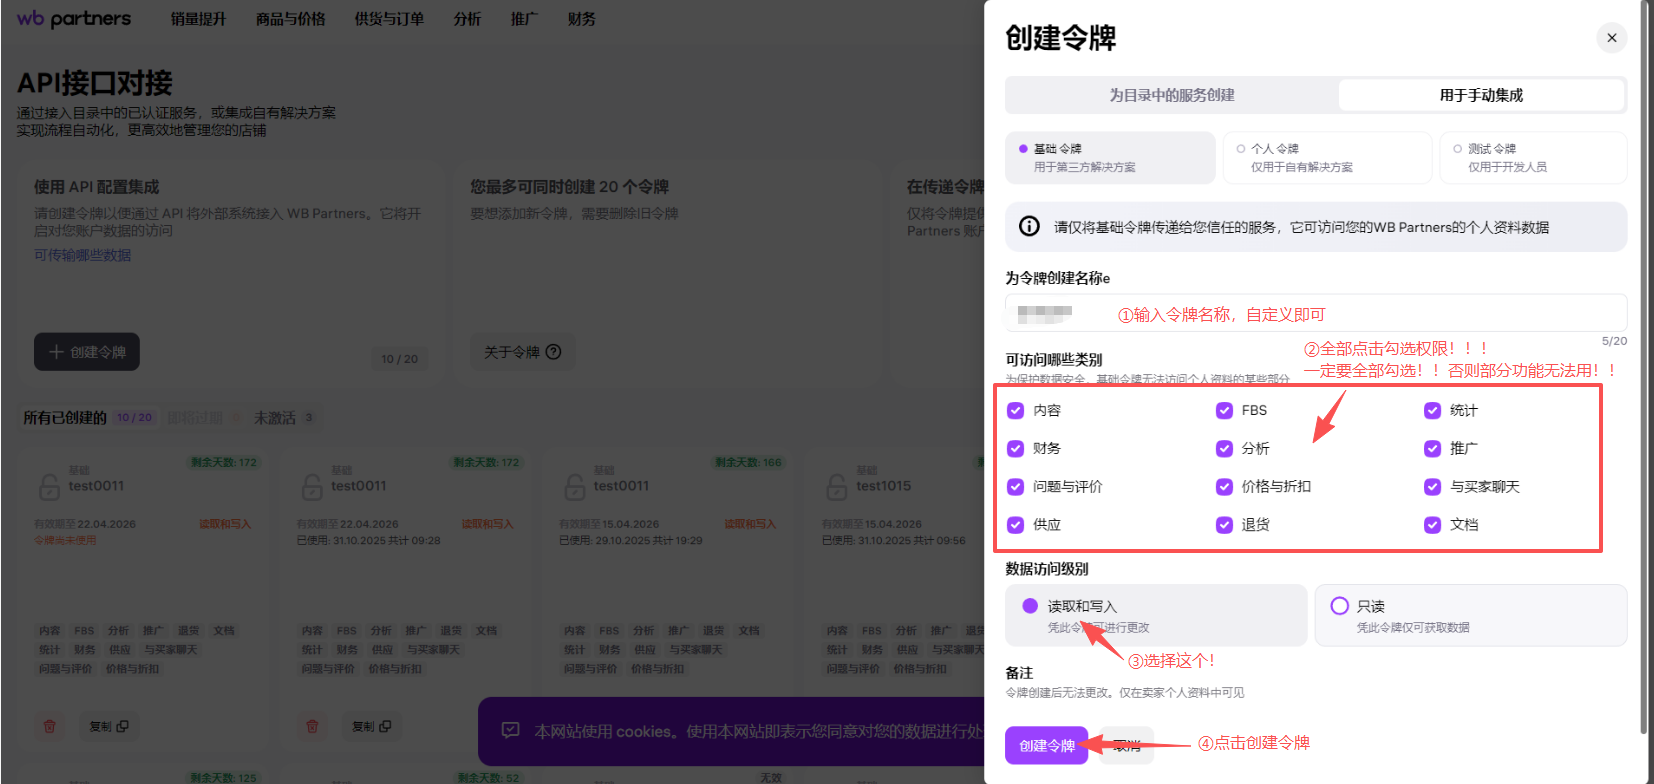Click the 令牌尚未使用 status text
Image resolution: width=1654 pixels, height=784 pixels.
coord(65,540)
